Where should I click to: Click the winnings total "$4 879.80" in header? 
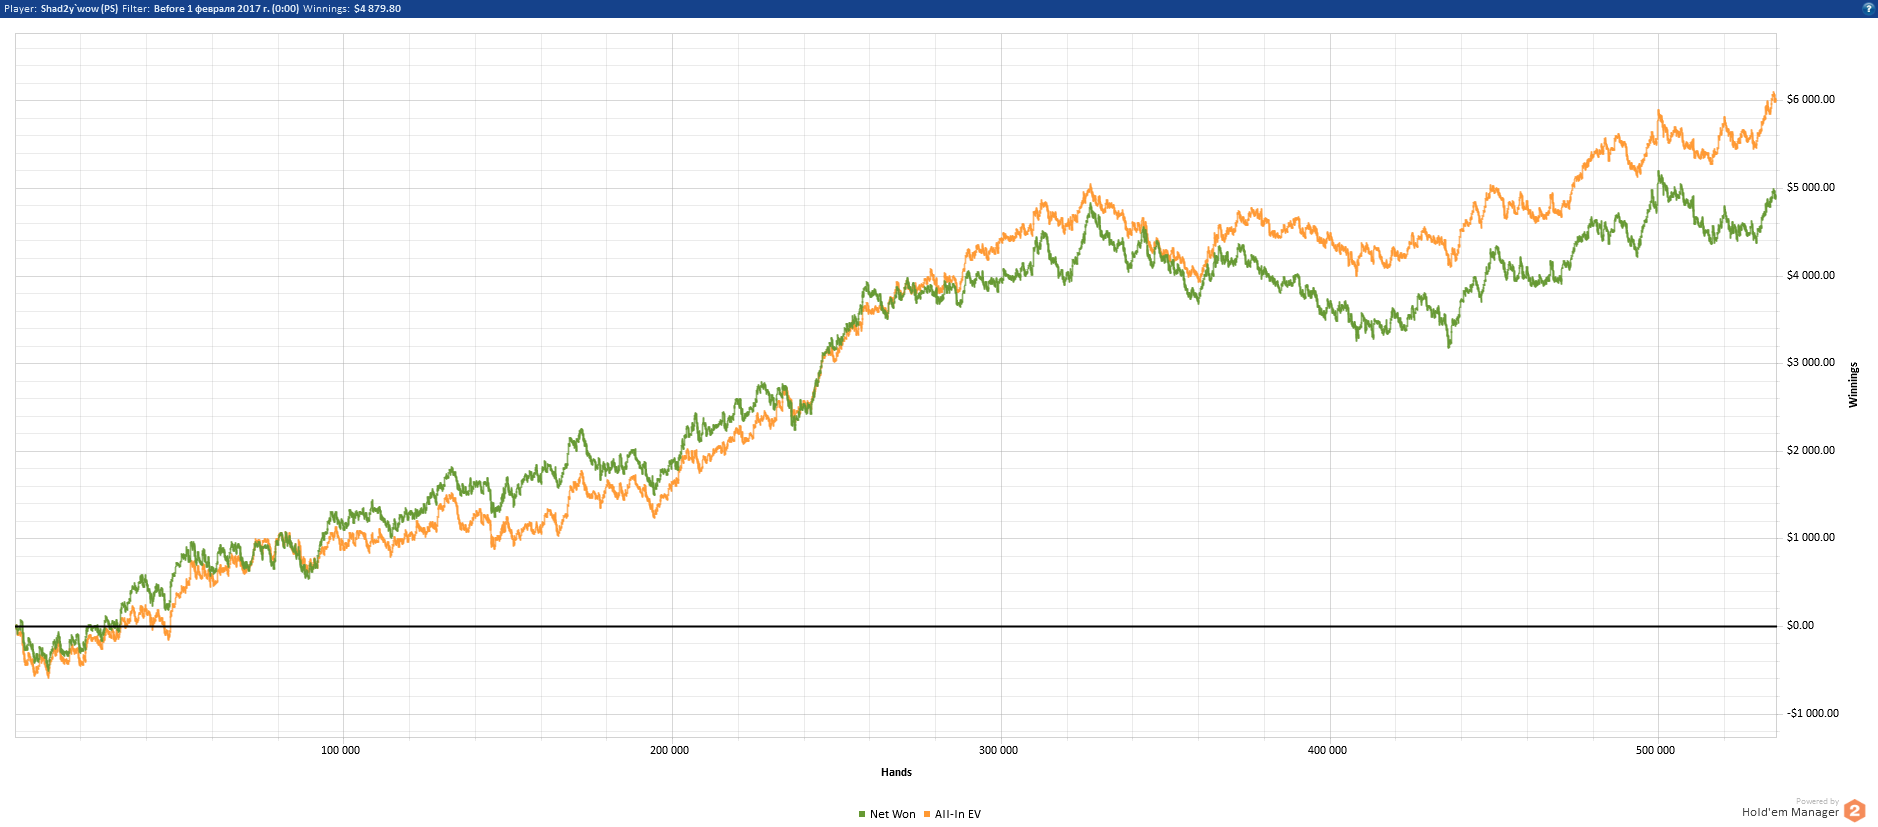tap(377, 9)
